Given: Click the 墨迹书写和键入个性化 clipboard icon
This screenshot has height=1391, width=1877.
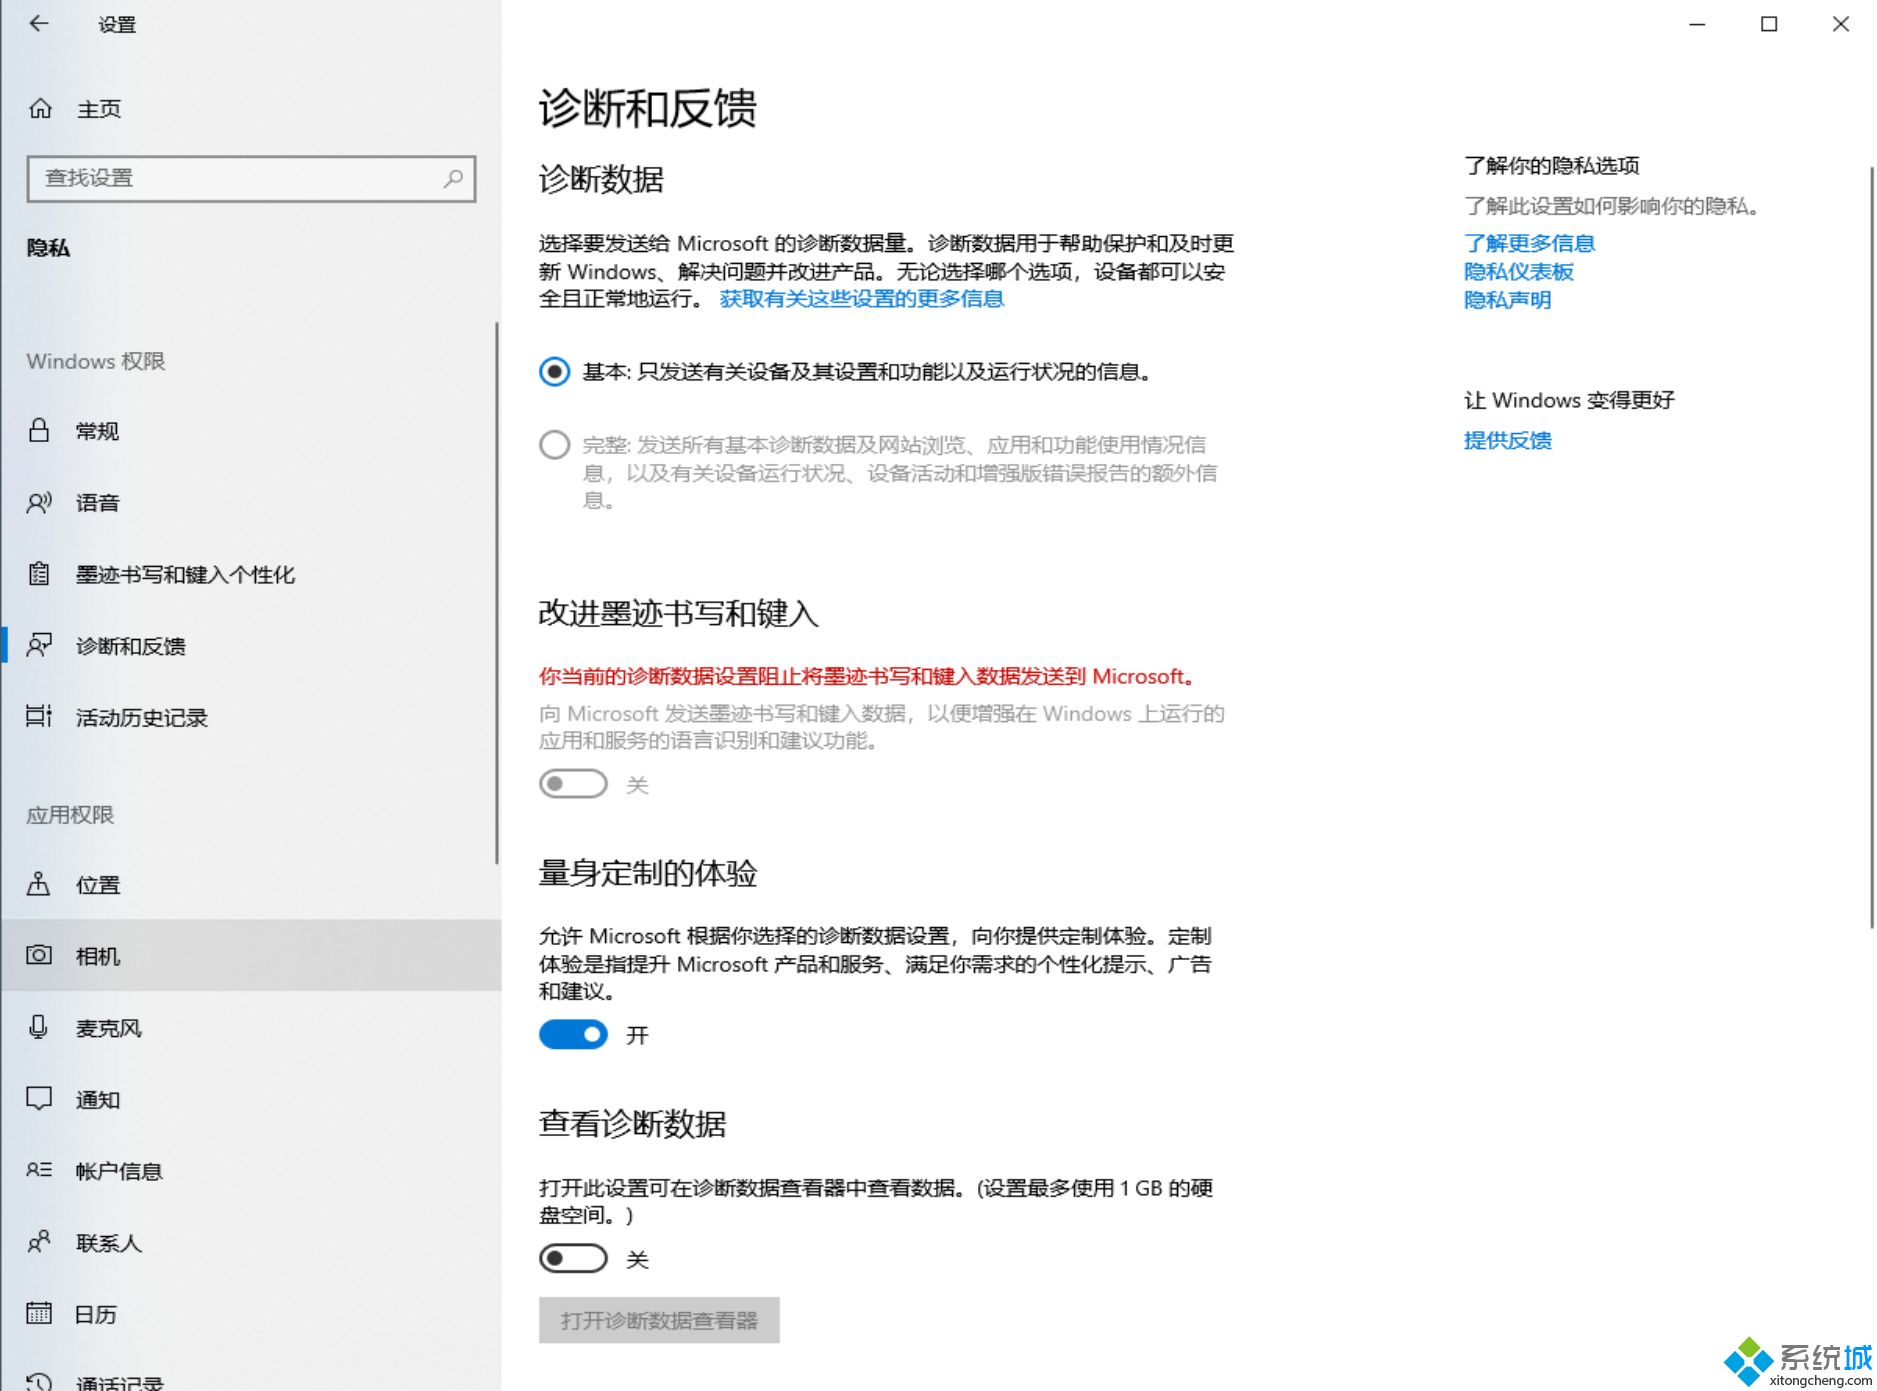Looking at the screenshot, I should [x=39, y=574].
